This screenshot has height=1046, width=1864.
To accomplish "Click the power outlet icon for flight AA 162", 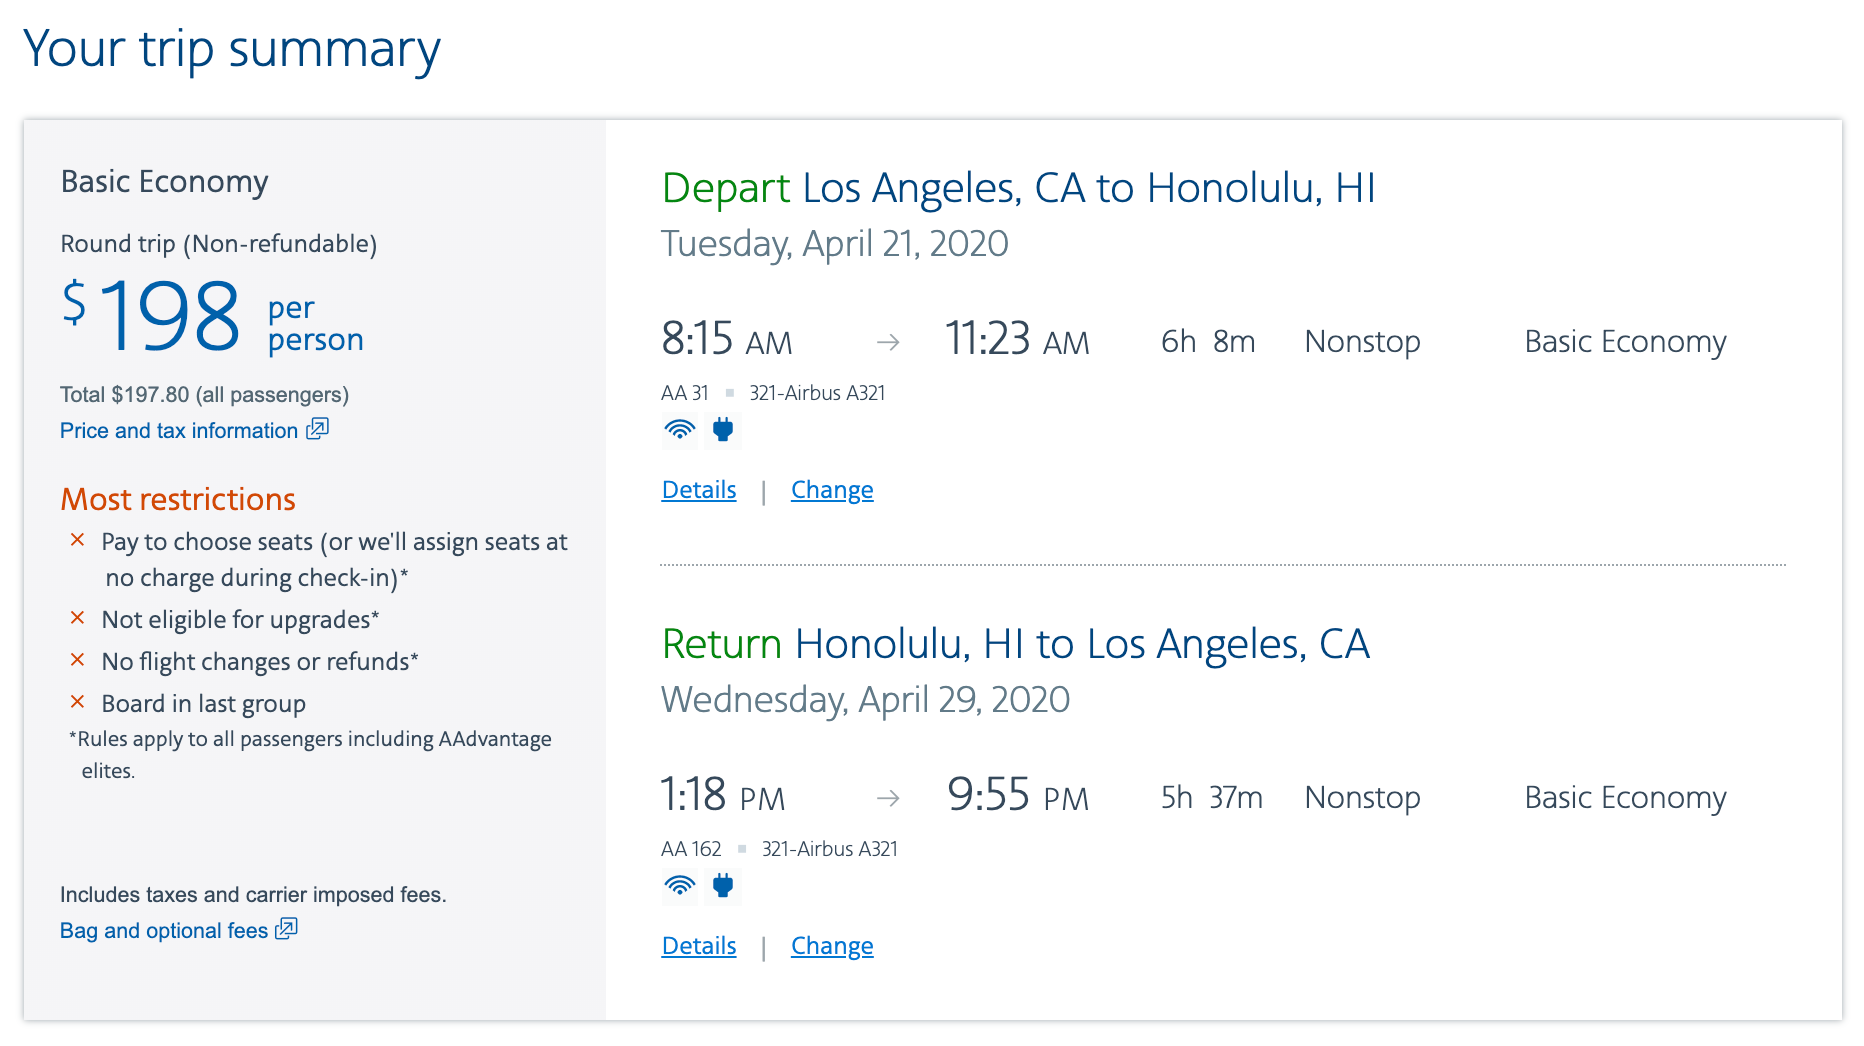I will (723, 886).
